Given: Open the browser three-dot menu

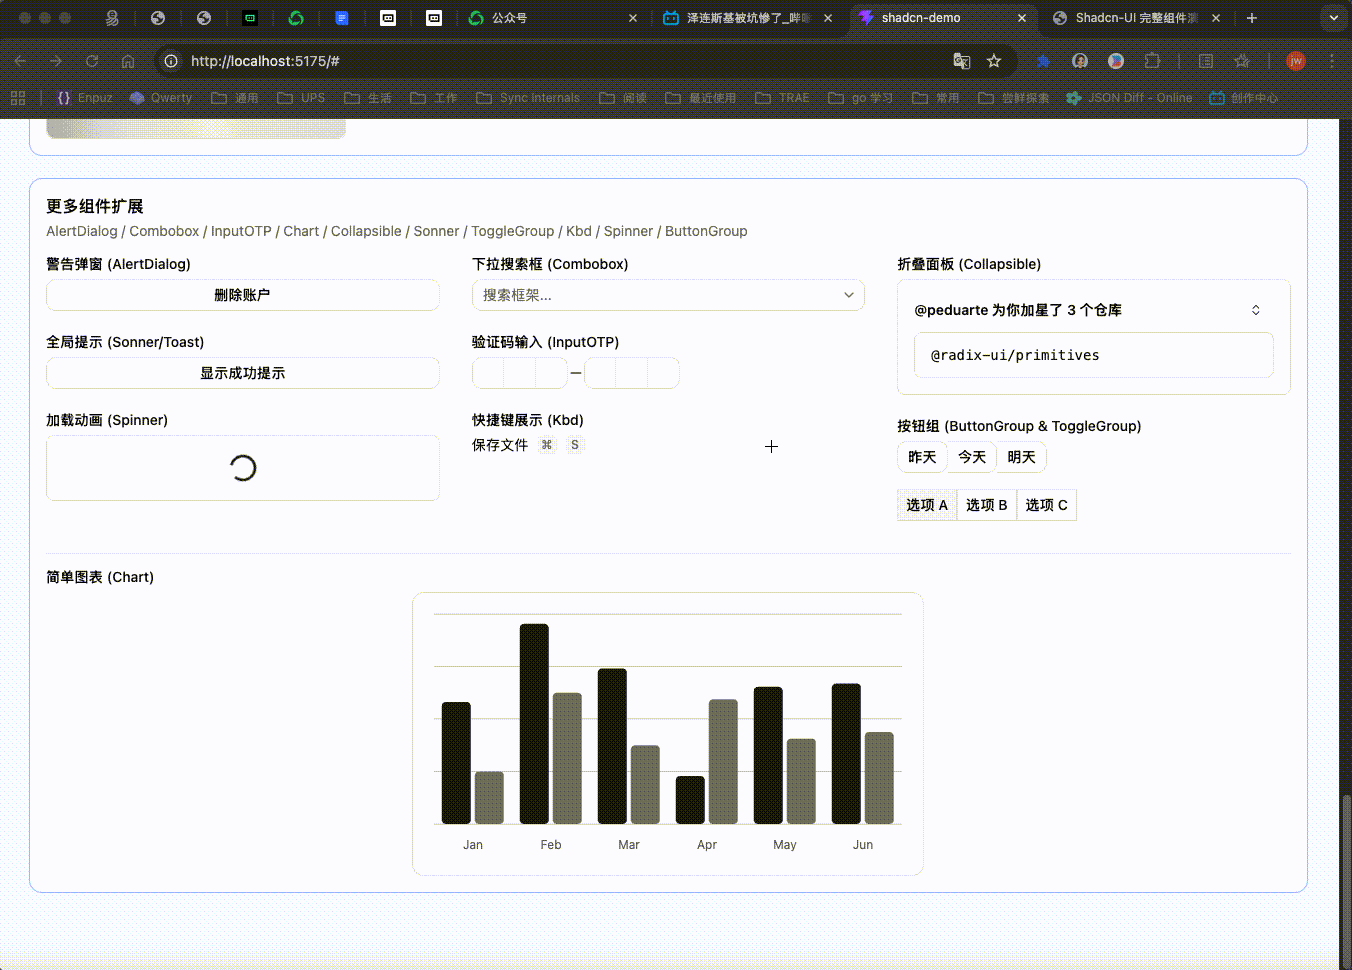Looking at the screenshot, I should [1331, 61].
